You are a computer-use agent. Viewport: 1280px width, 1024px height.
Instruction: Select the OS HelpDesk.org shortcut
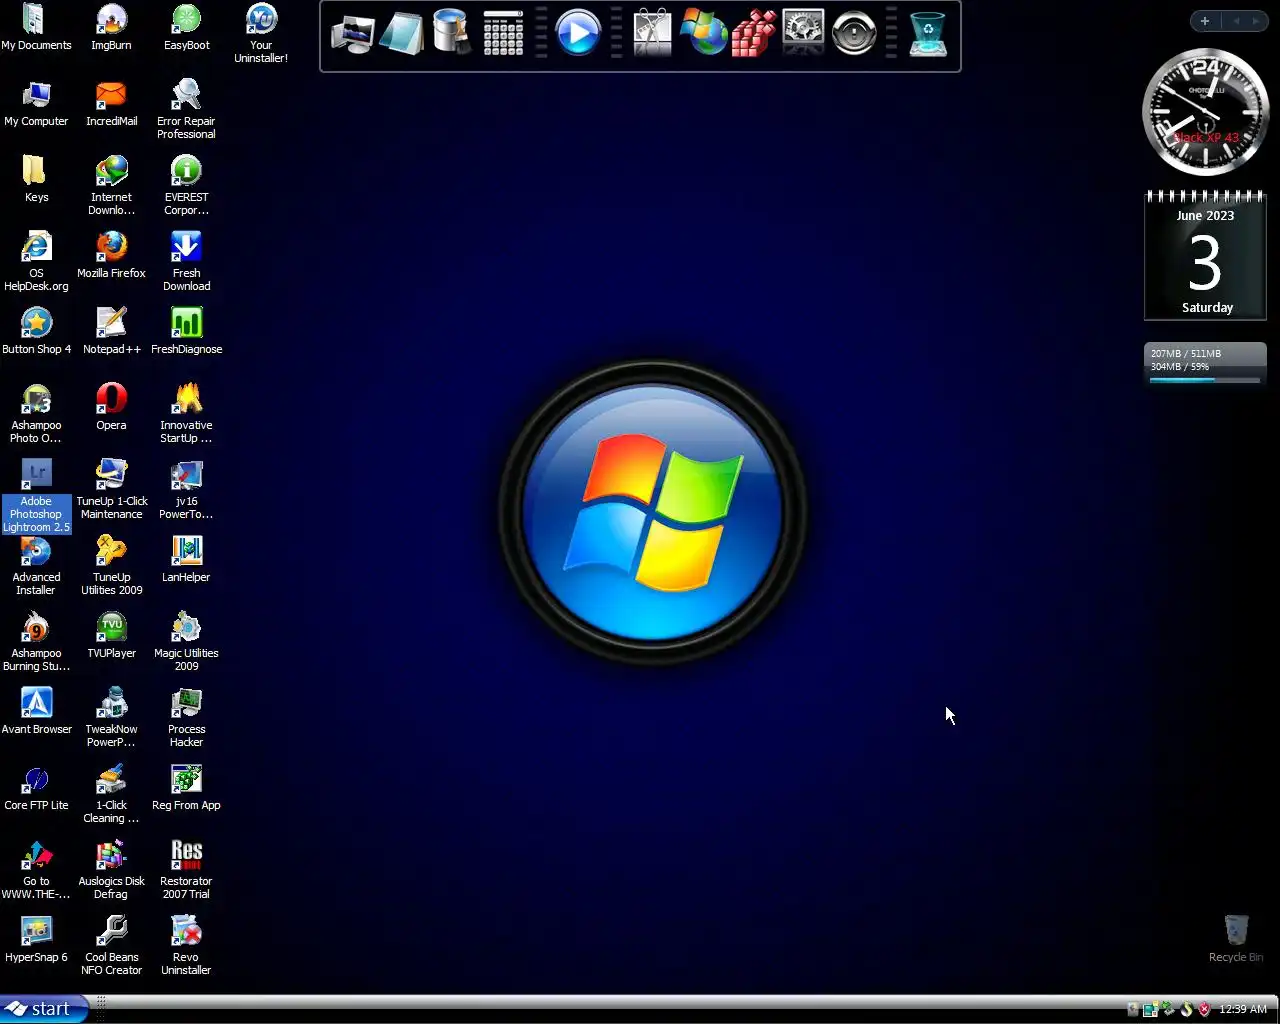[x=36, y=262]
